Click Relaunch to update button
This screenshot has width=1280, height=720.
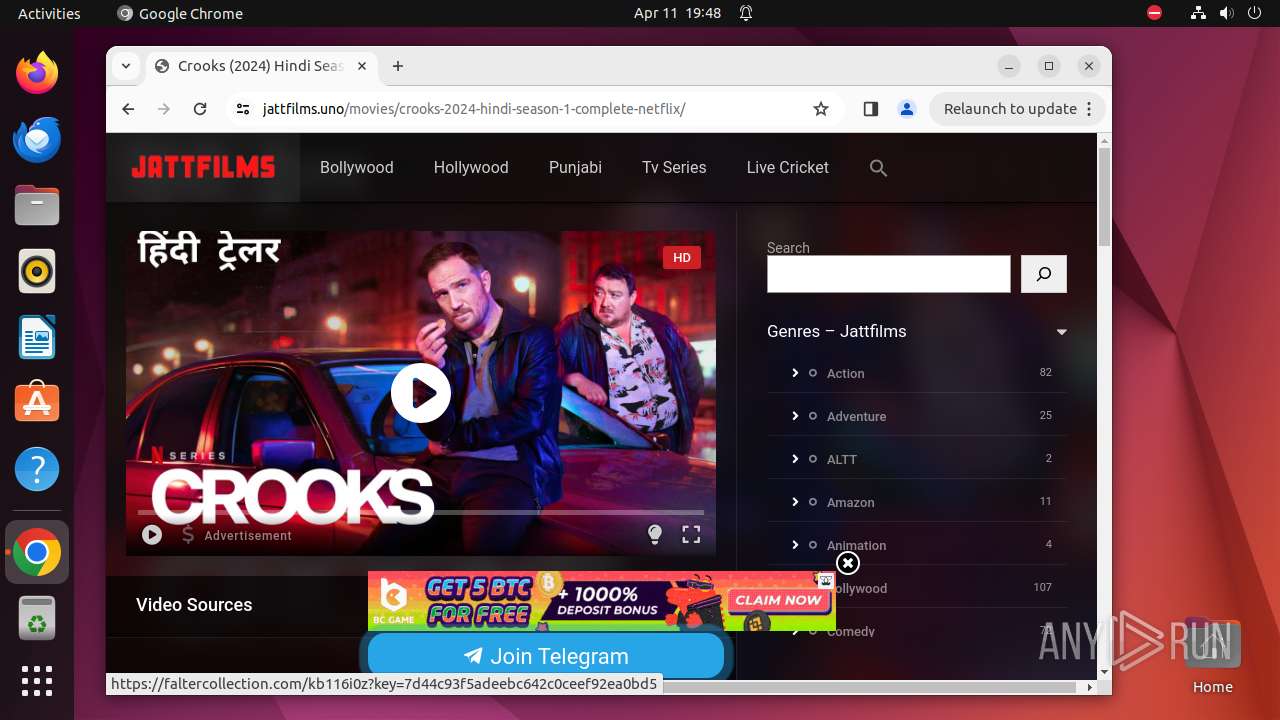coord(1017,109)
